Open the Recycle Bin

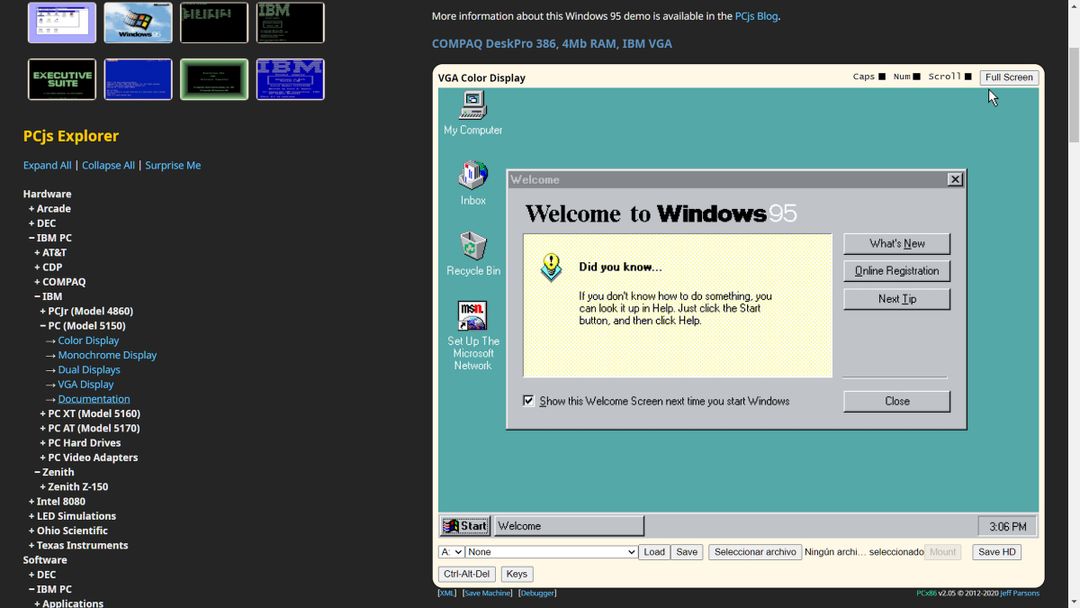471,247
